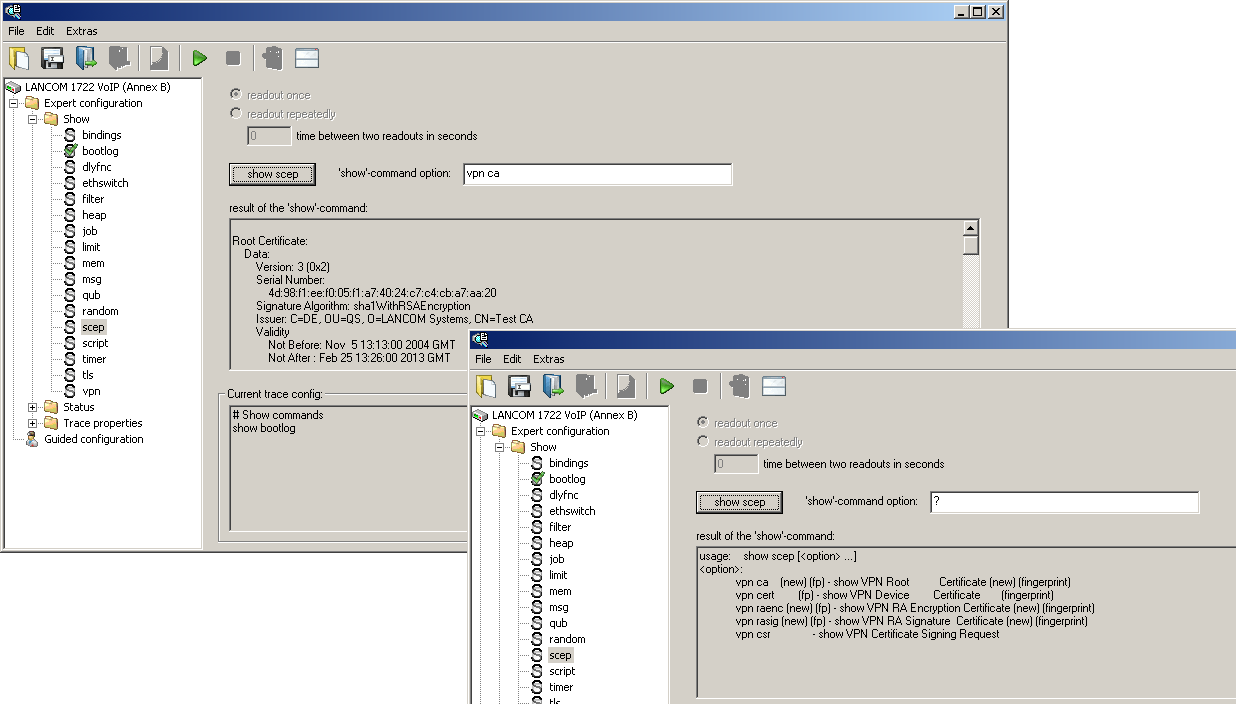This screenshot has width=1236, height=704.
Task: Click the open-file folder icon in the background window toolbar
Action: [x=20, y=58]
